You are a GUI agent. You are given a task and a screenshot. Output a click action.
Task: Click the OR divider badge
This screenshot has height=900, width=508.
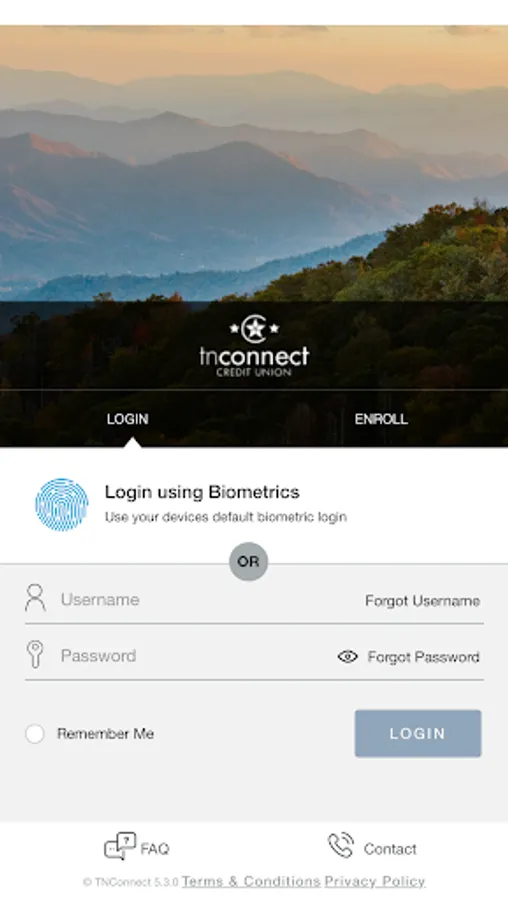(x=249, y=561)
